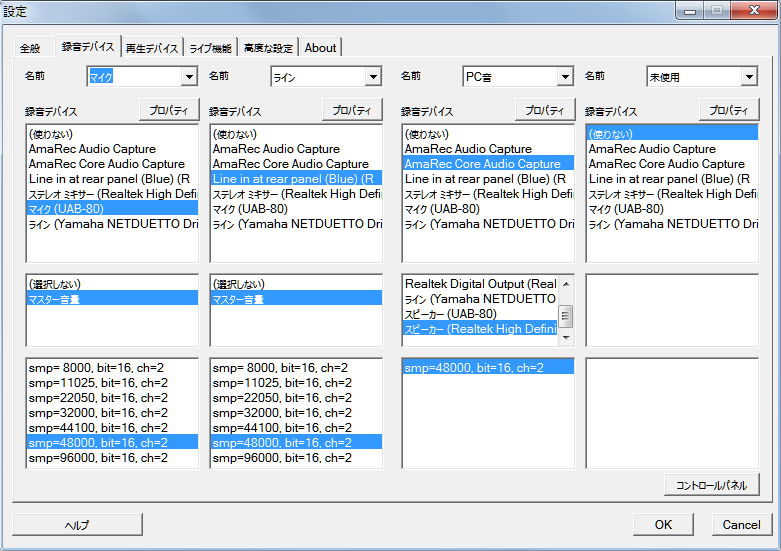781x551 pixels.
Task: Open the コントロールパネル button
Action: tap(711, 485)
